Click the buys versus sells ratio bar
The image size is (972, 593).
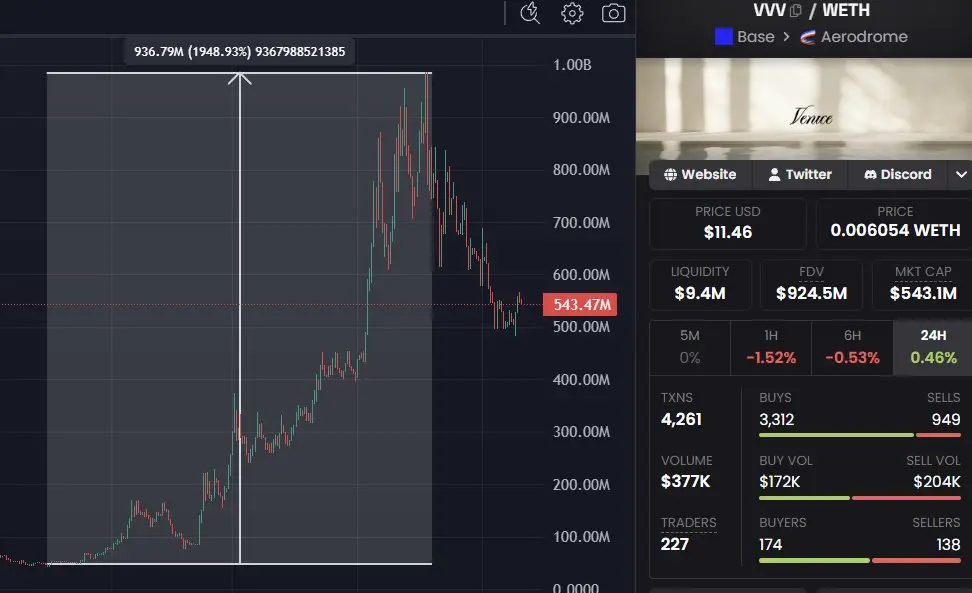click(859, 435)
